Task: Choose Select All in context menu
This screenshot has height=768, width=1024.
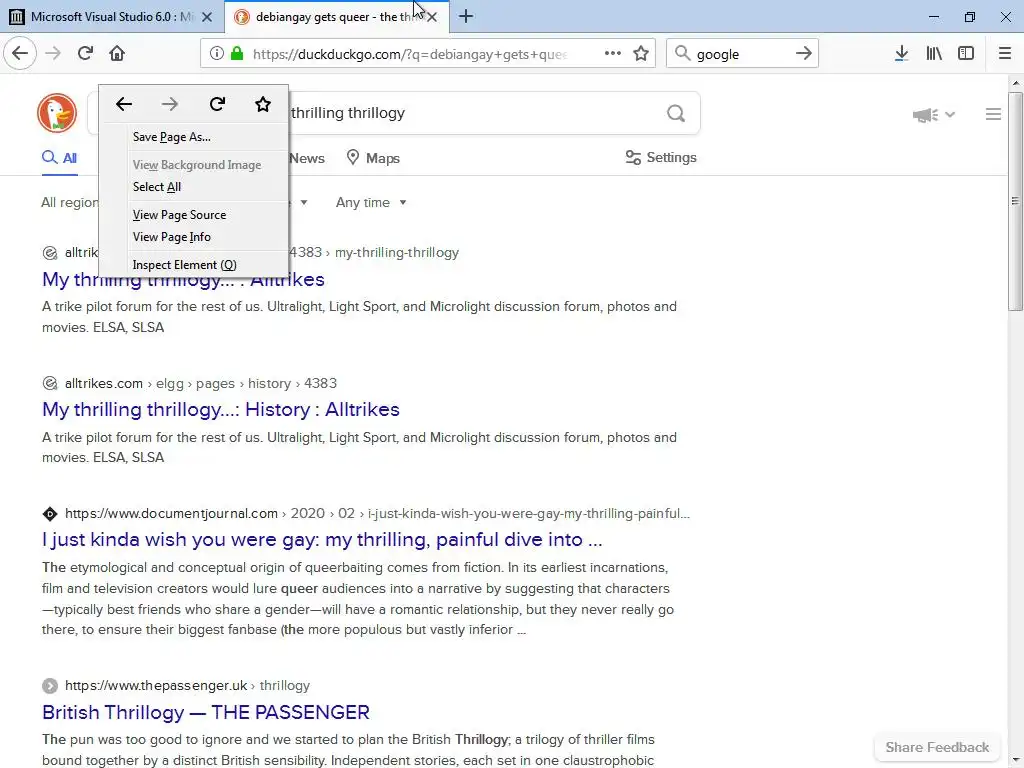Action: coord(157,187)
